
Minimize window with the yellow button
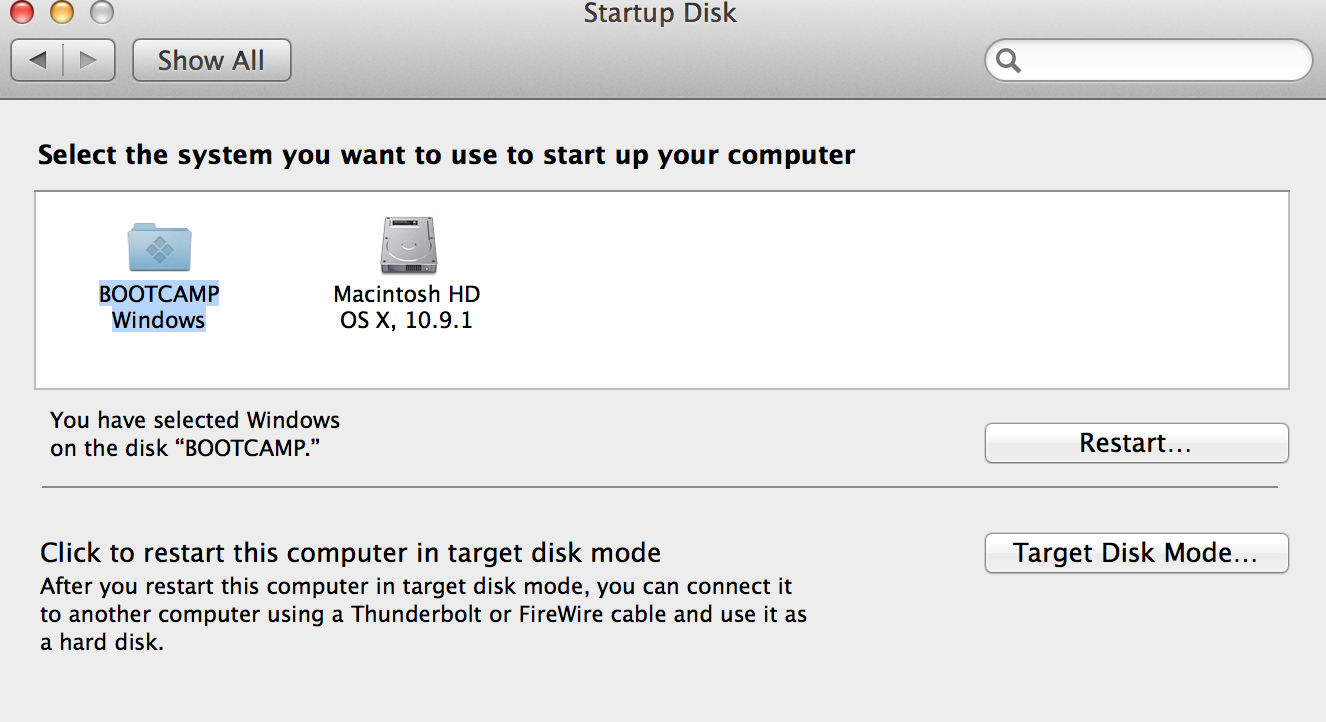[62, 13]
